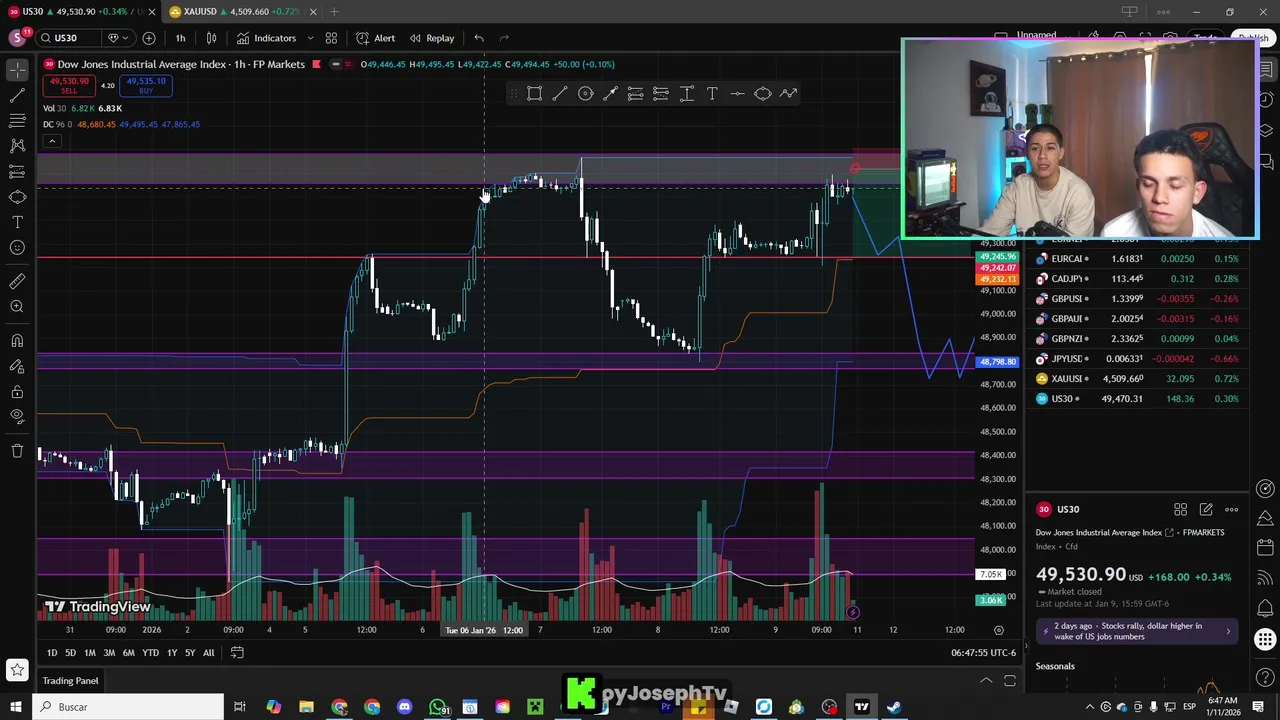Select rectangle tool in favorites drawing toolbar
The width and height of the screenshot is (1280, 720).
point(534,94)
